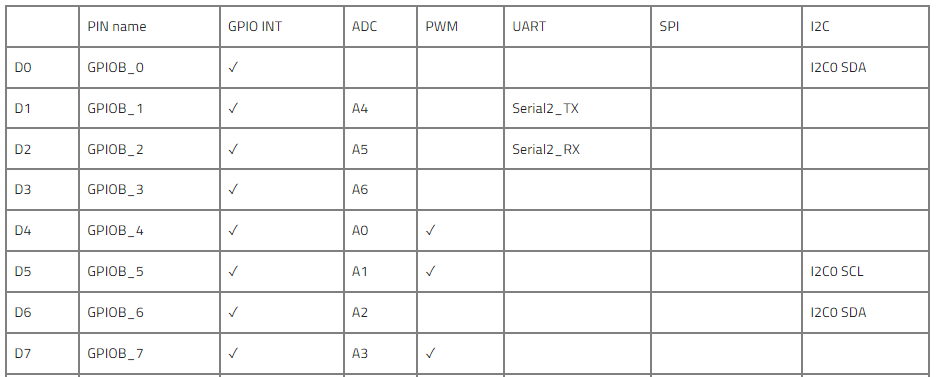Click the PWM checkmark in row D5
Image resolution: width=936 pixels, height=377 pixels.
tap(430, 271)
